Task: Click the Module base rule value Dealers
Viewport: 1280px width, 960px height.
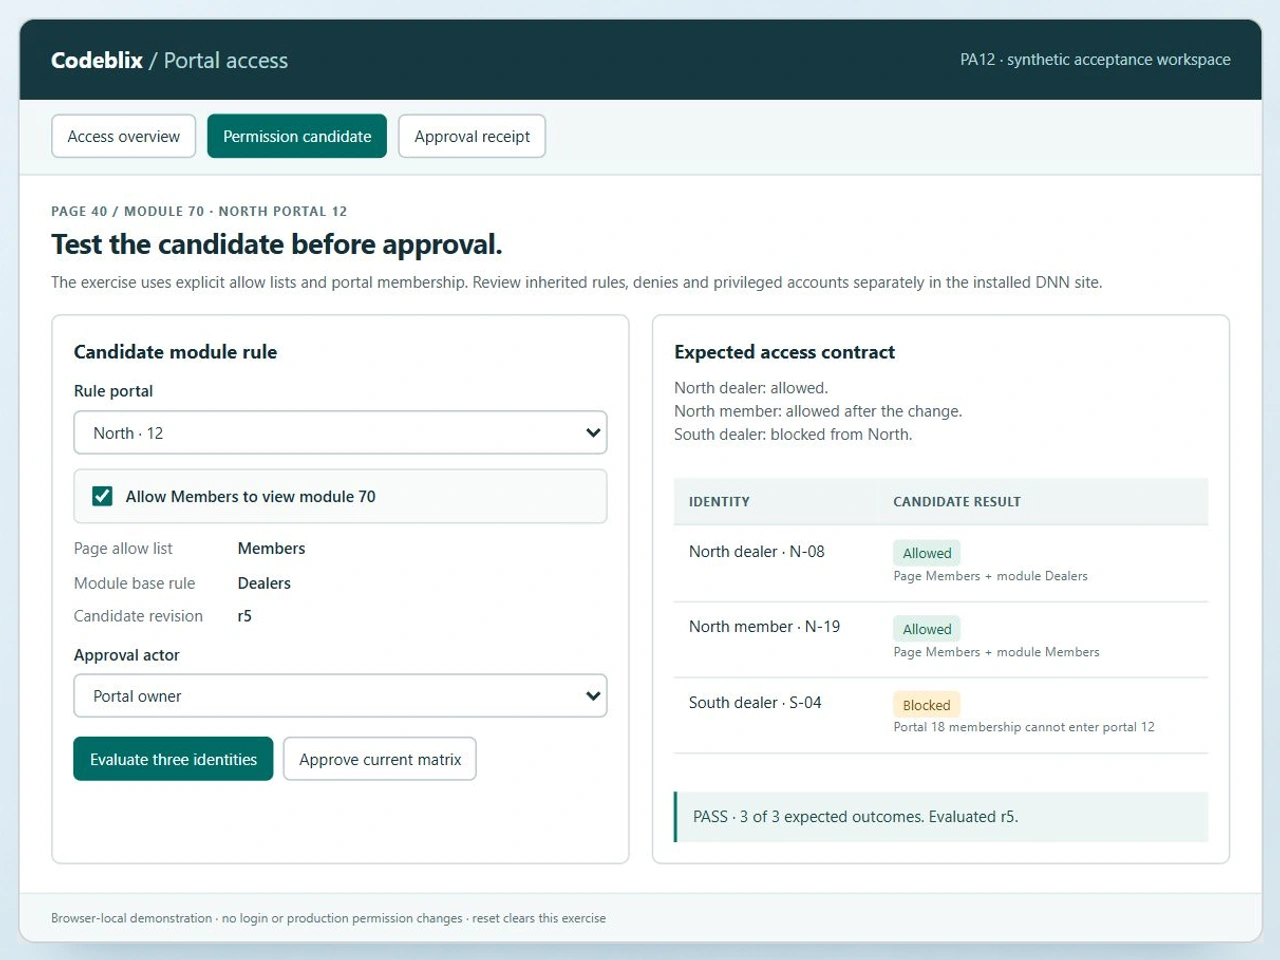Action: [264, 583]
